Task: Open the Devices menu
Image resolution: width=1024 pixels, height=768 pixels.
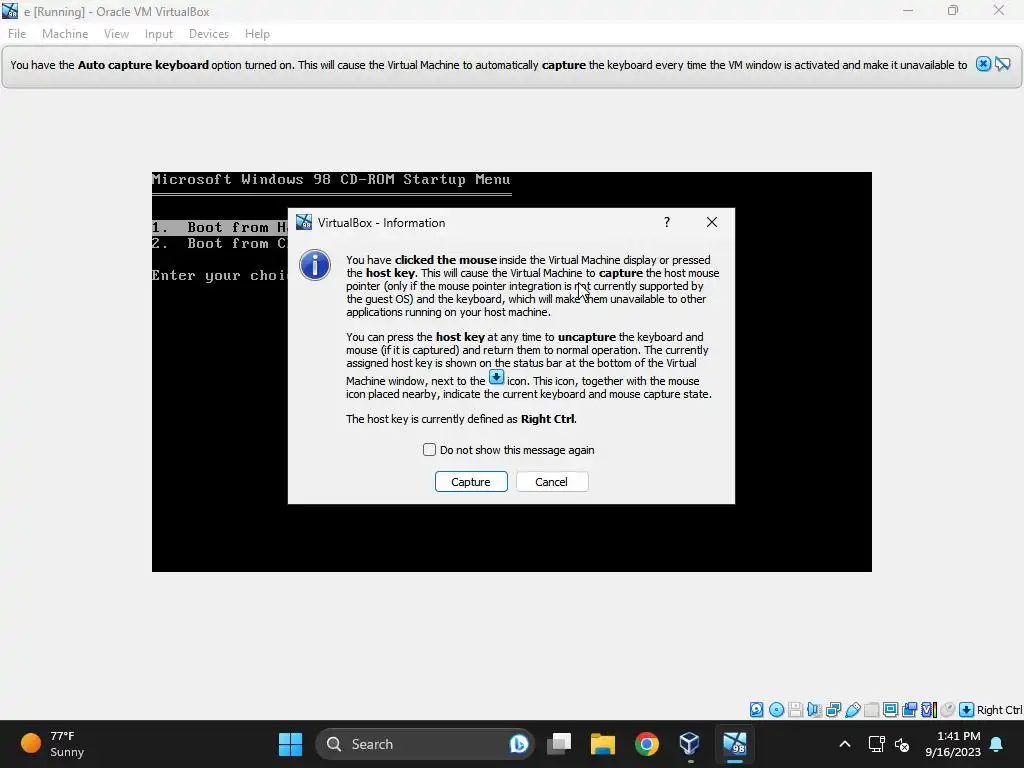Action: pos(209,34)
